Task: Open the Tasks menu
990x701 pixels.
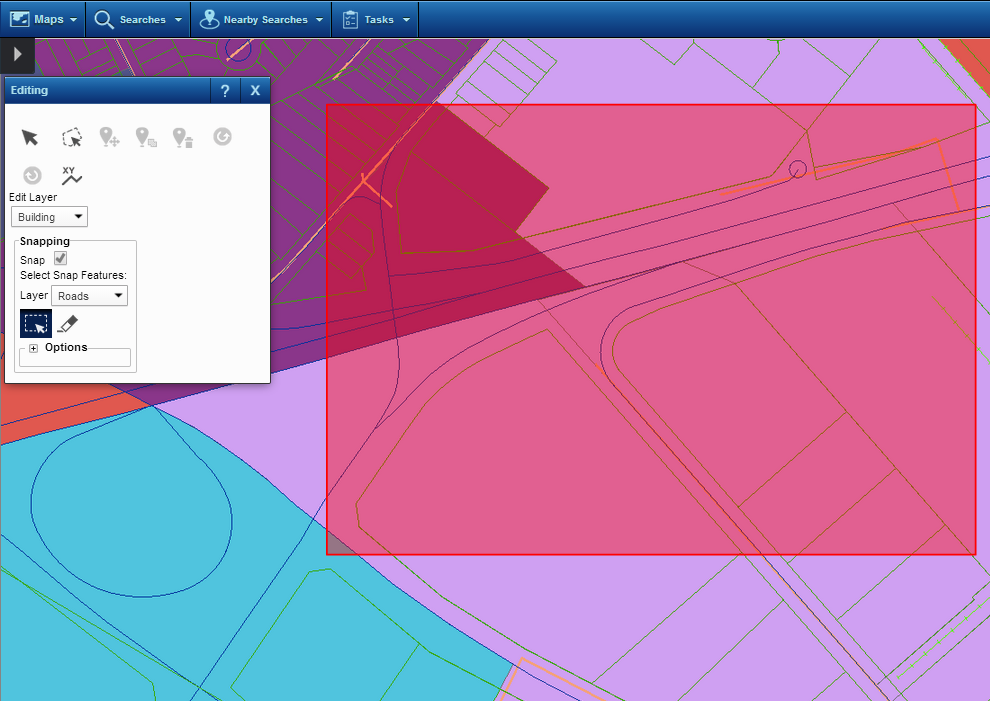Action: tap(375, 19)
